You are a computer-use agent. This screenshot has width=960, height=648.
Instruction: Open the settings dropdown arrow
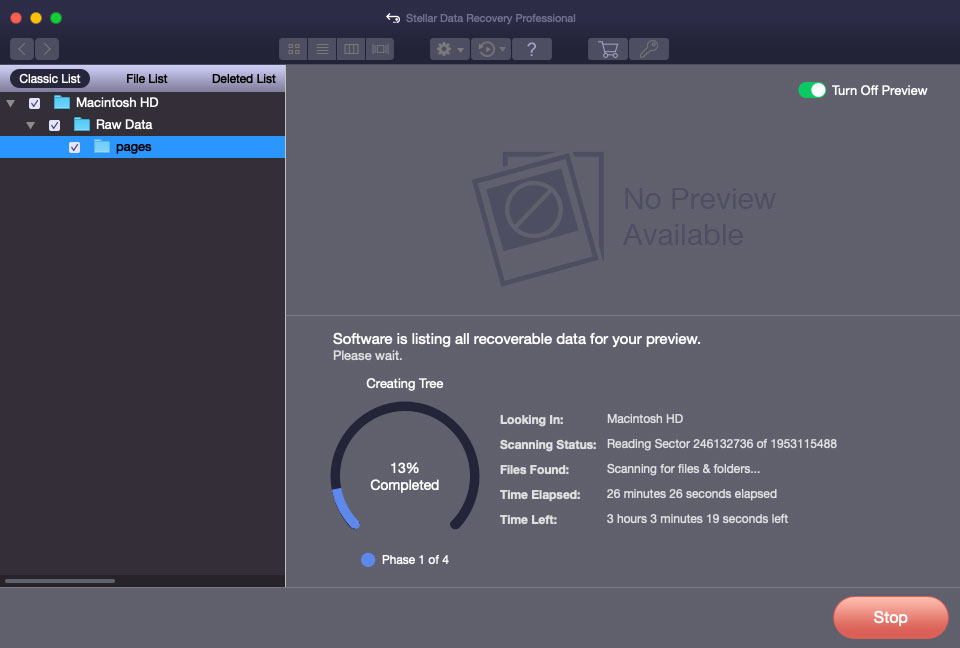click(x=460, y=48)
